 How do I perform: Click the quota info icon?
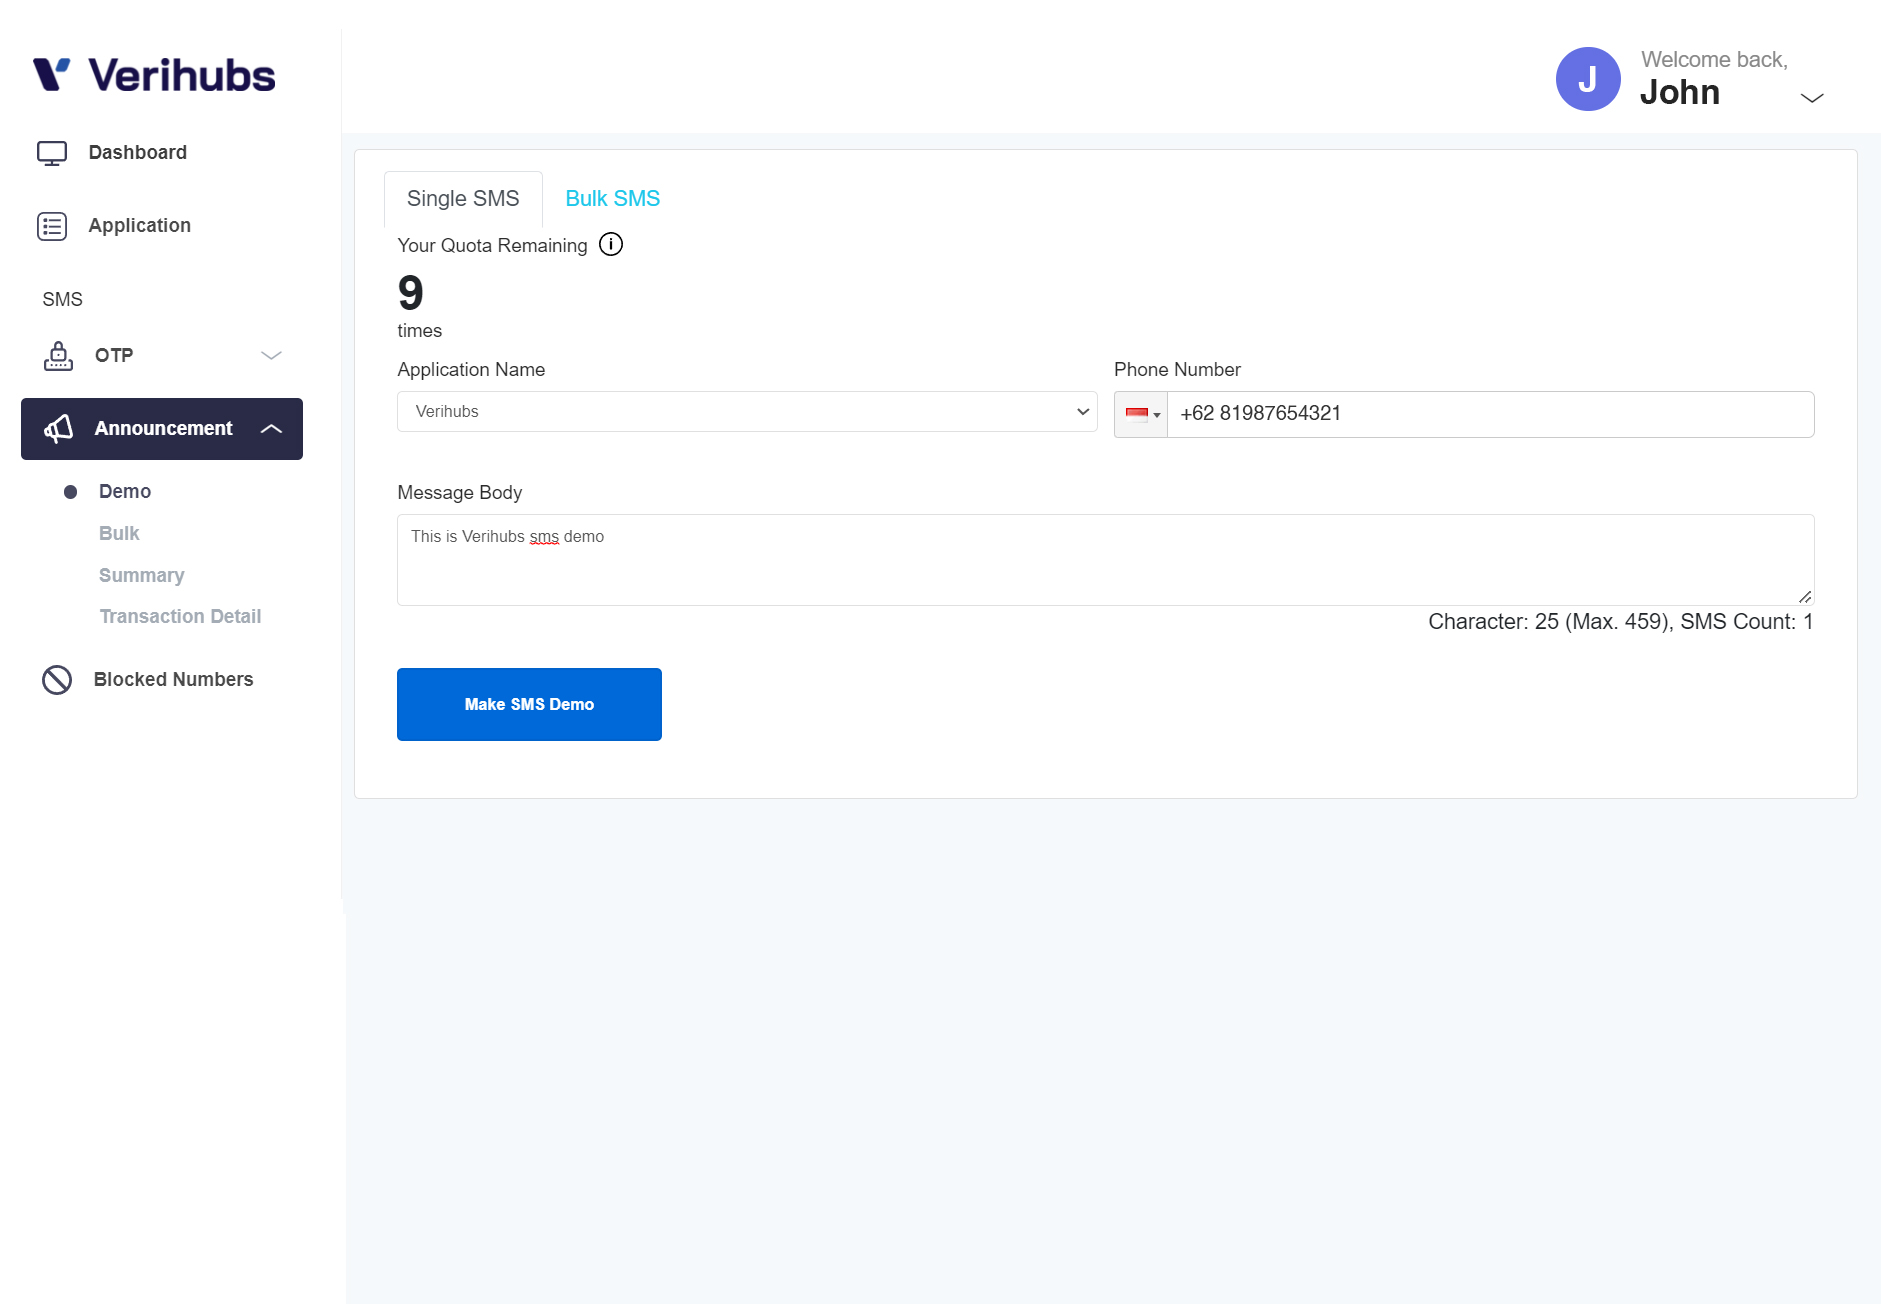point(611,244)
